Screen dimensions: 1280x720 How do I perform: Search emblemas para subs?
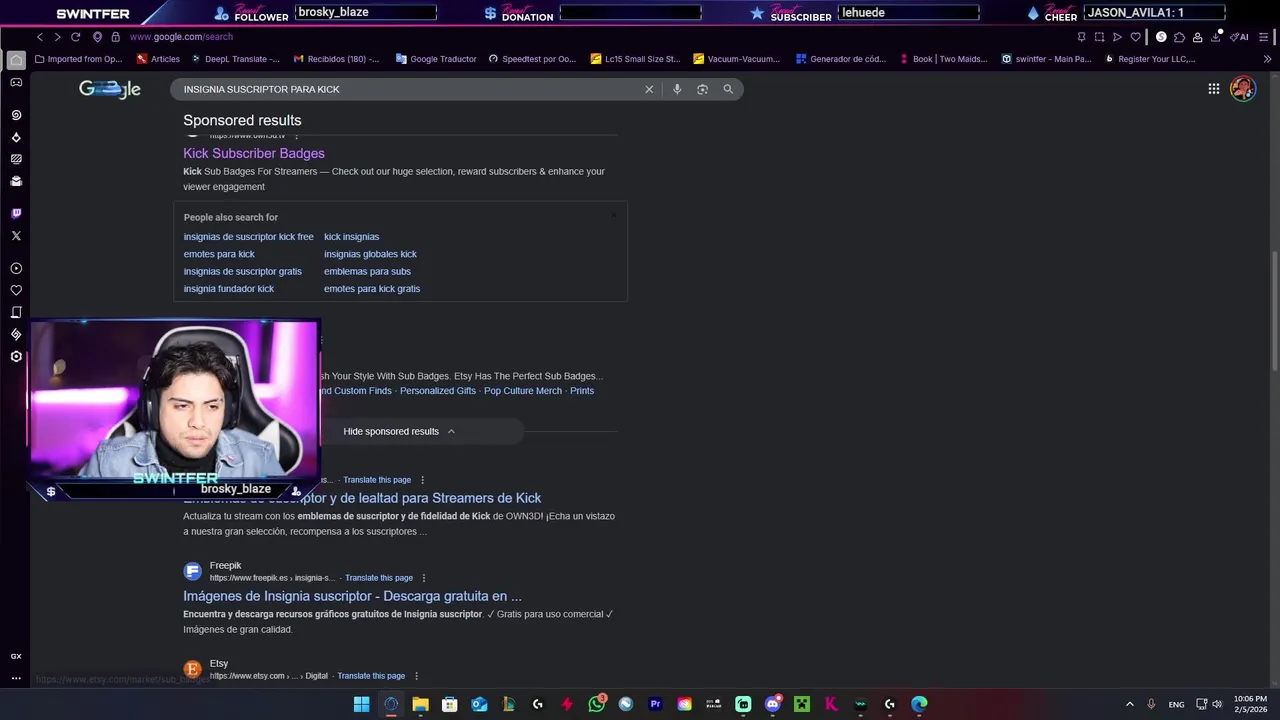(367, 271)
